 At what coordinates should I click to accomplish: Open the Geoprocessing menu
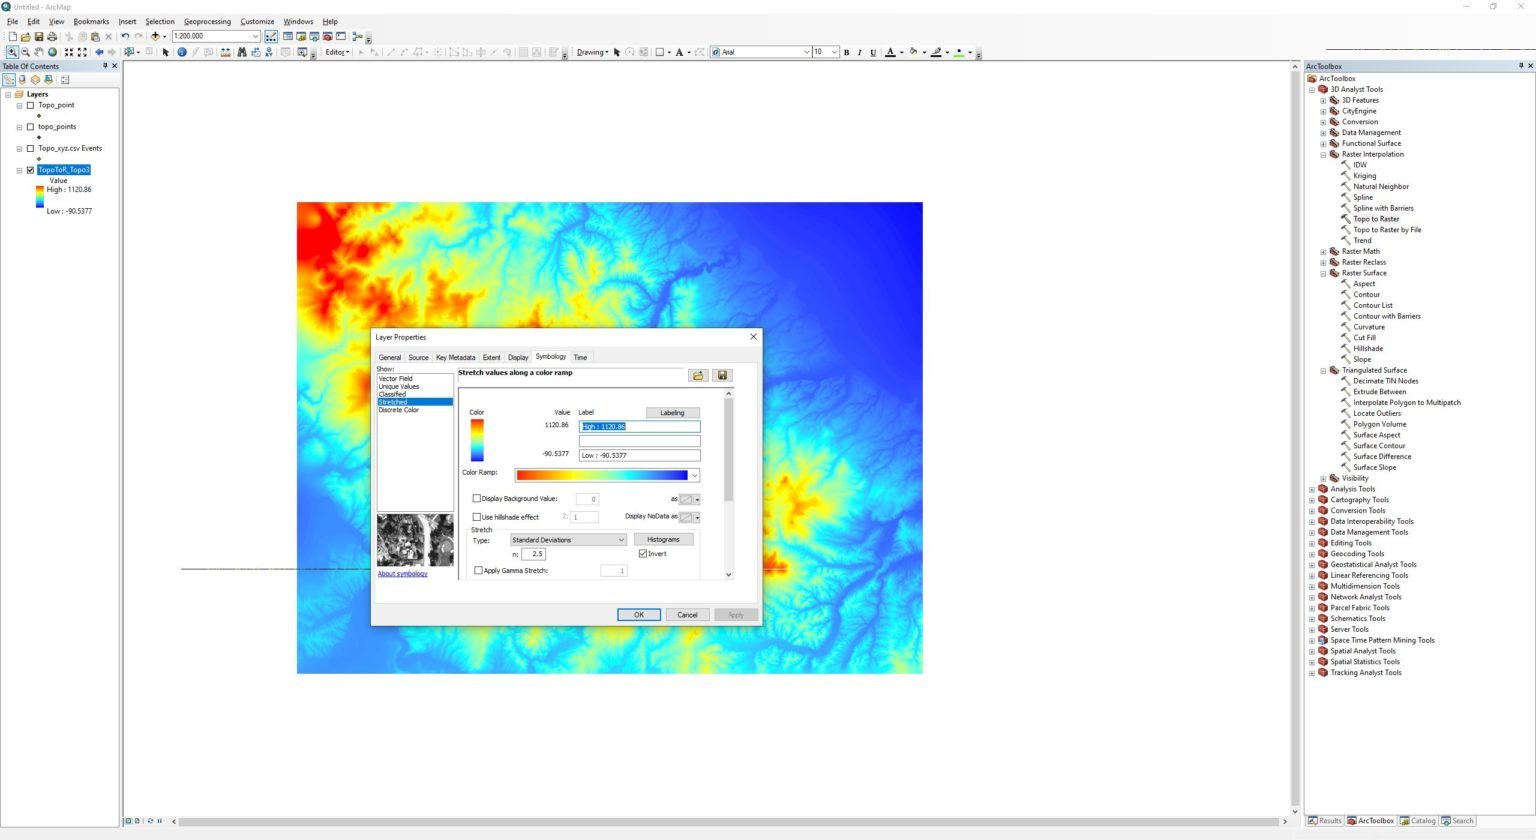pos(207,21)
